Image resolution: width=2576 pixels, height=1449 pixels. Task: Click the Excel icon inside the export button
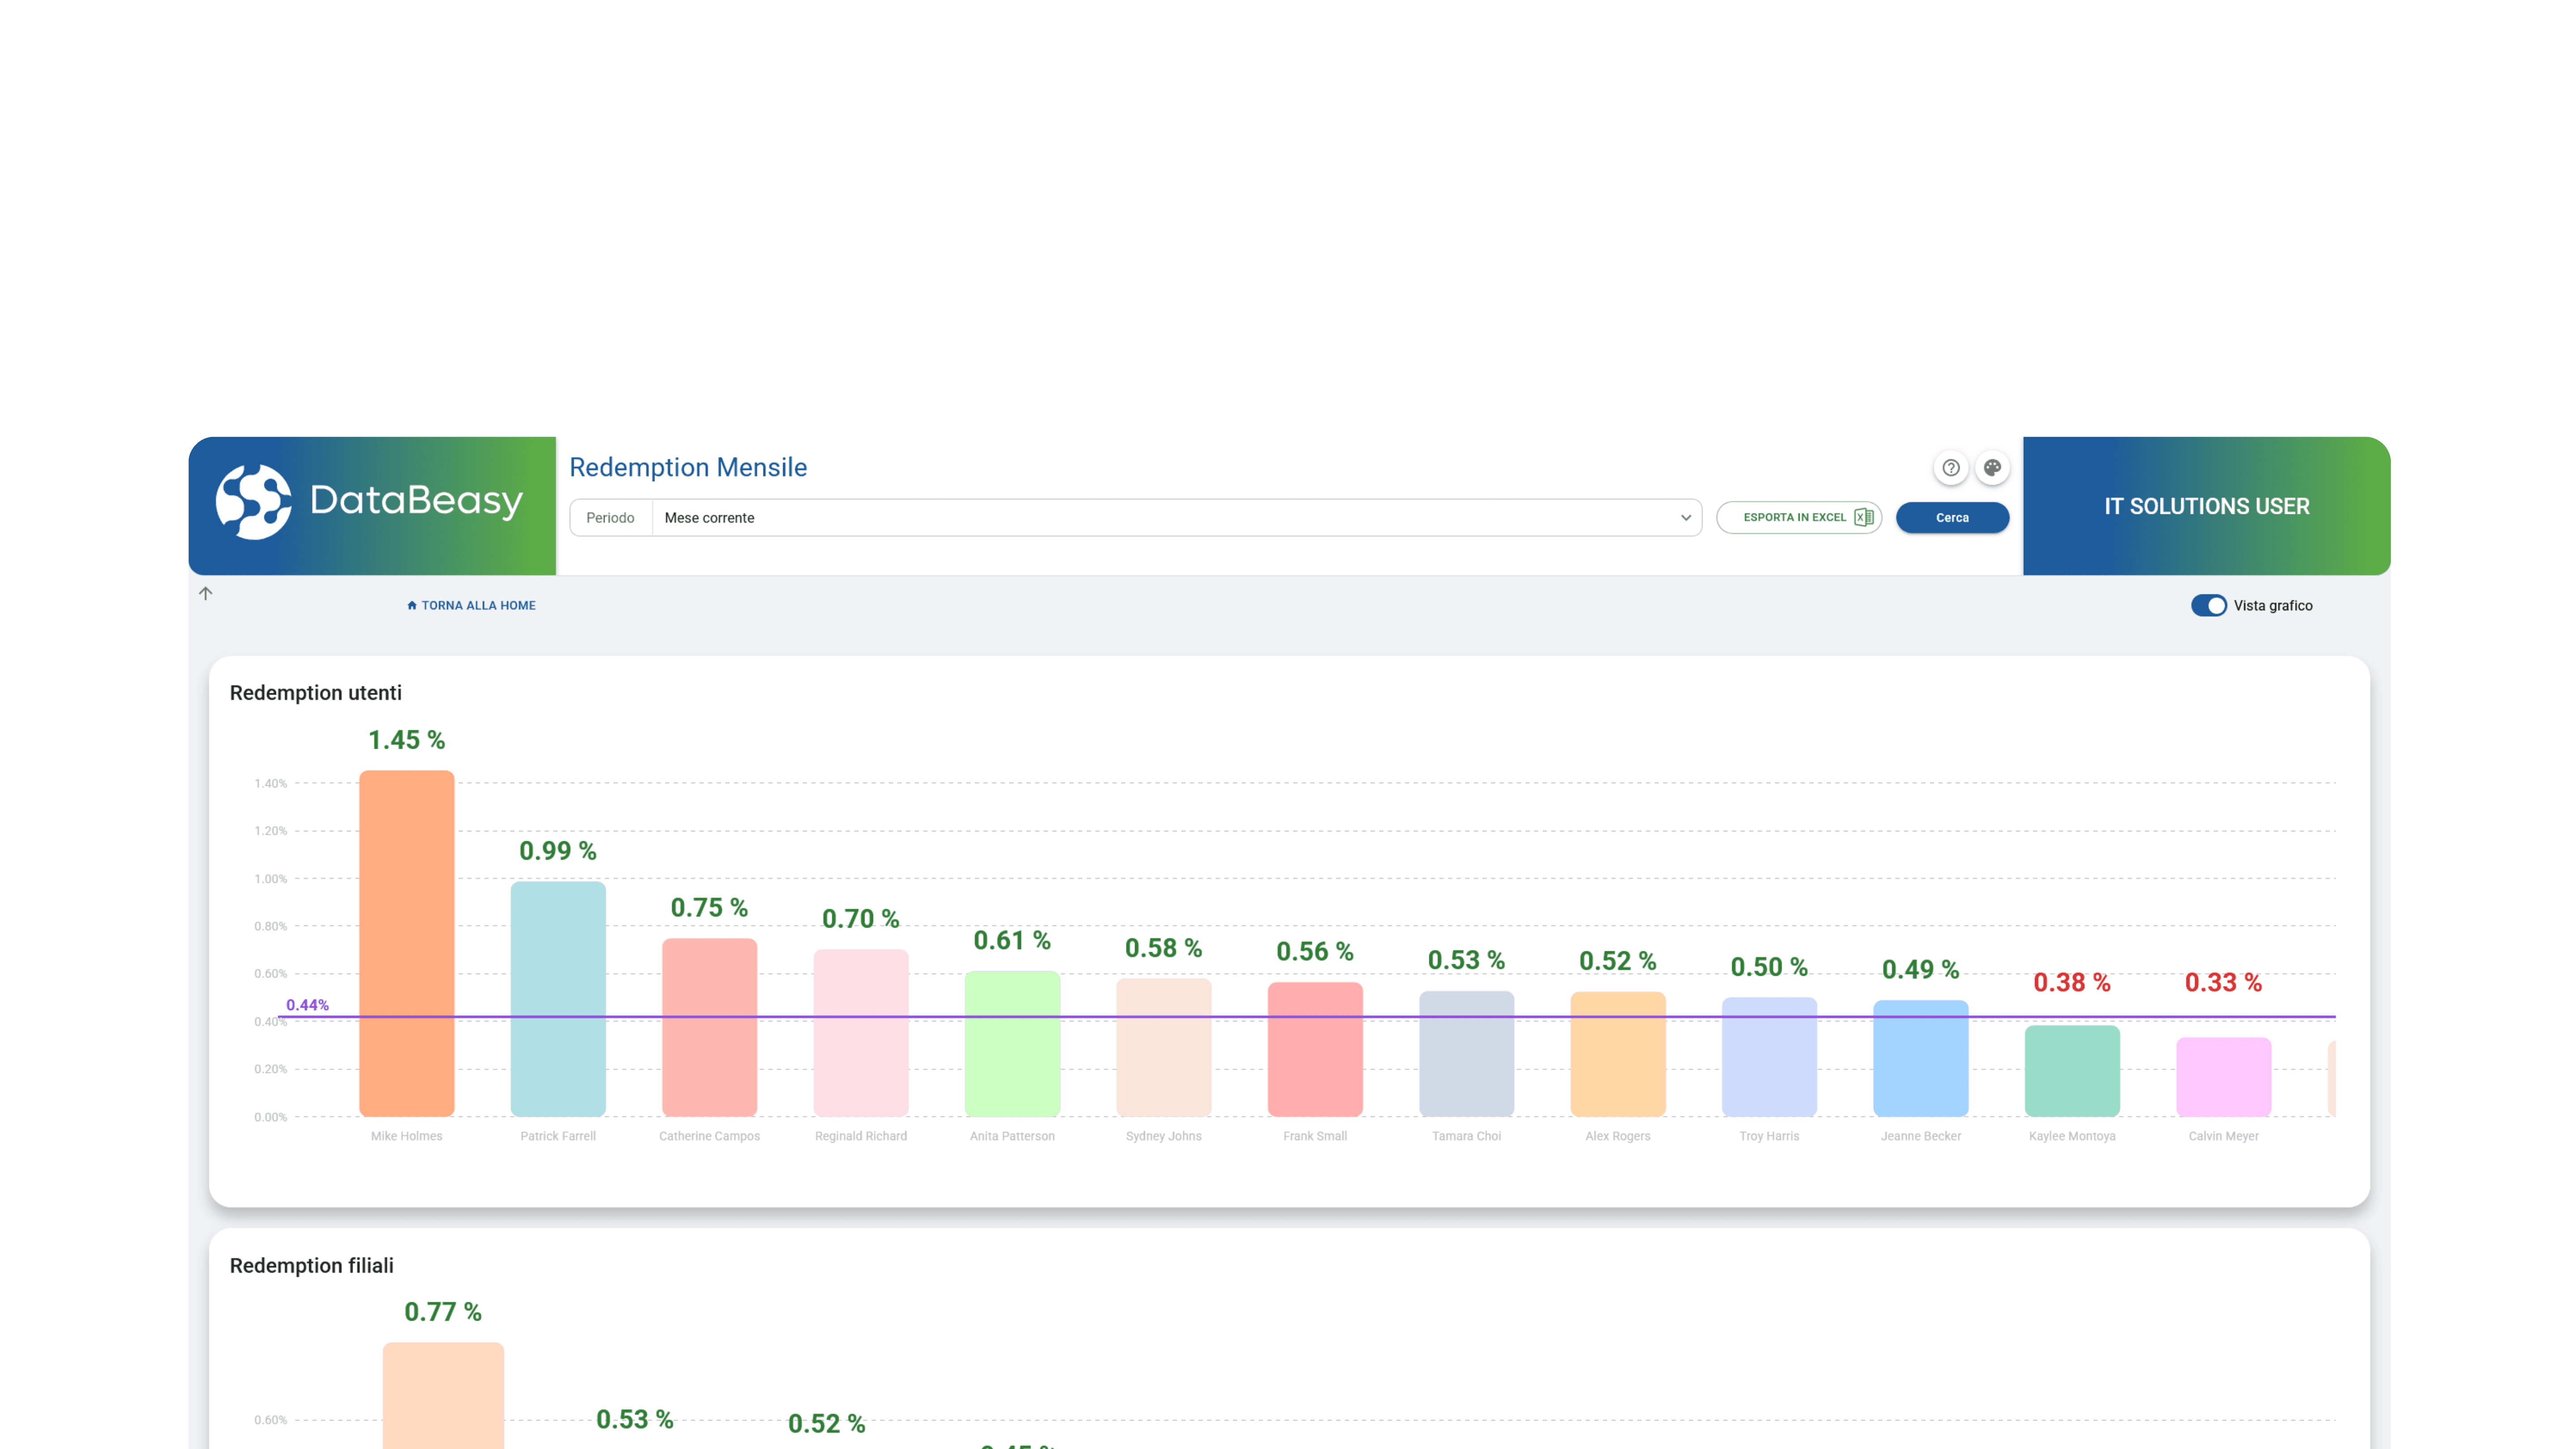tap(1864, 517)
